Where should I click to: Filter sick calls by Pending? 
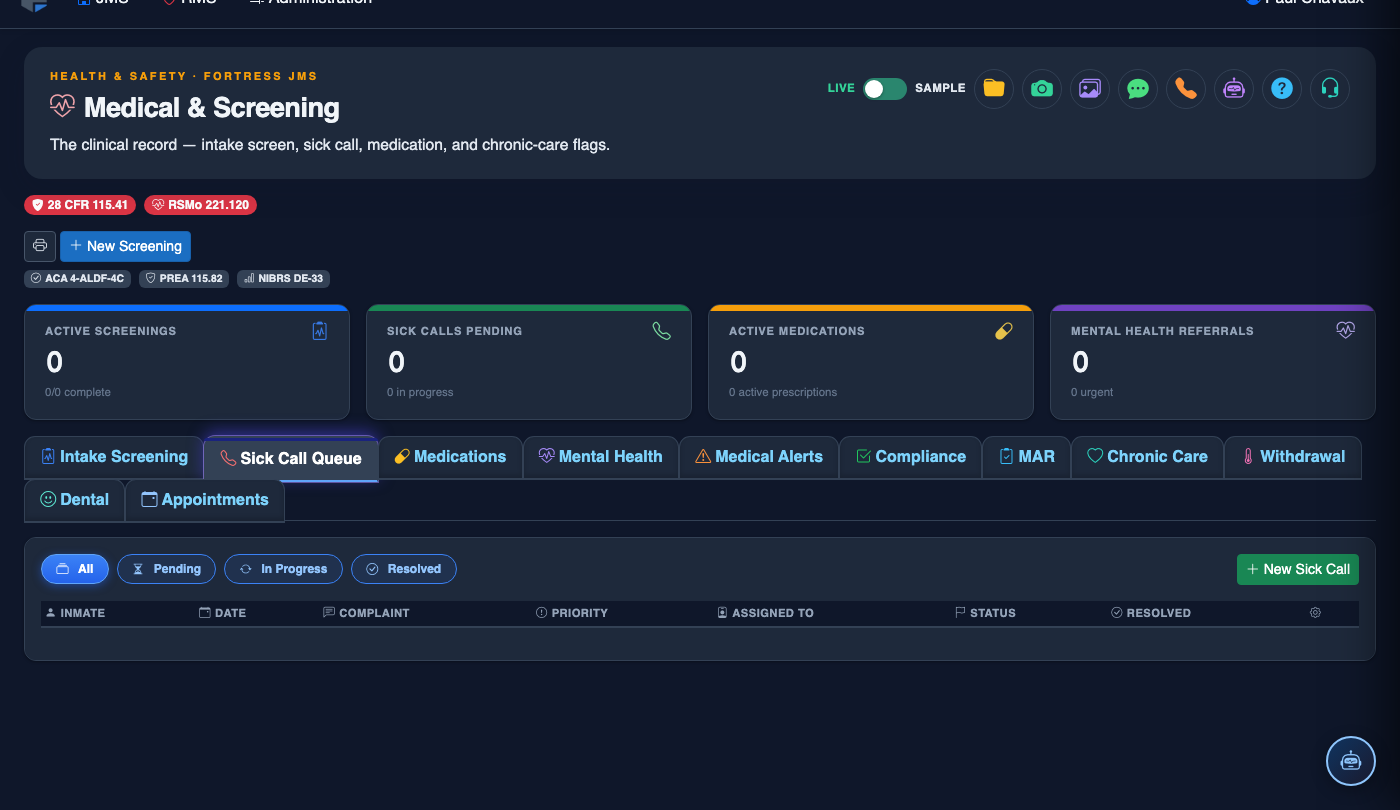167,569
